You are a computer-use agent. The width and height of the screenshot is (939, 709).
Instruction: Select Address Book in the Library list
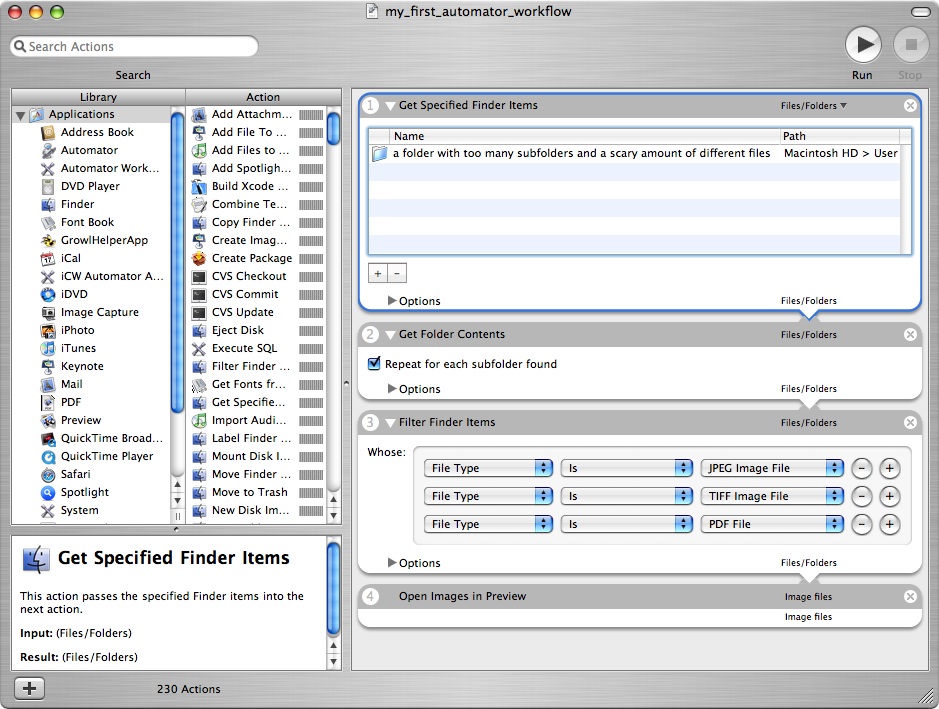pyautogui.click(x=97, y=132)
